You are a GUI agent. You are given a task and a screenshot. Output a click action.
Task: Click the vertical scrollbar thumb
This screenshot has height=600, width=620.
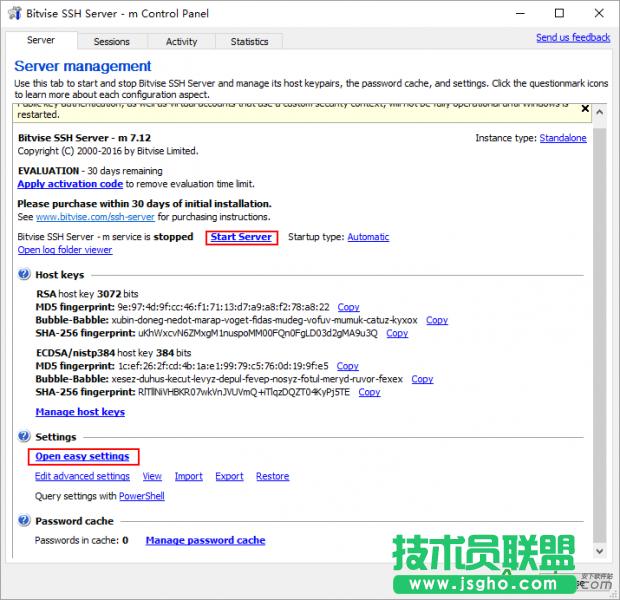tap(599, 335)
